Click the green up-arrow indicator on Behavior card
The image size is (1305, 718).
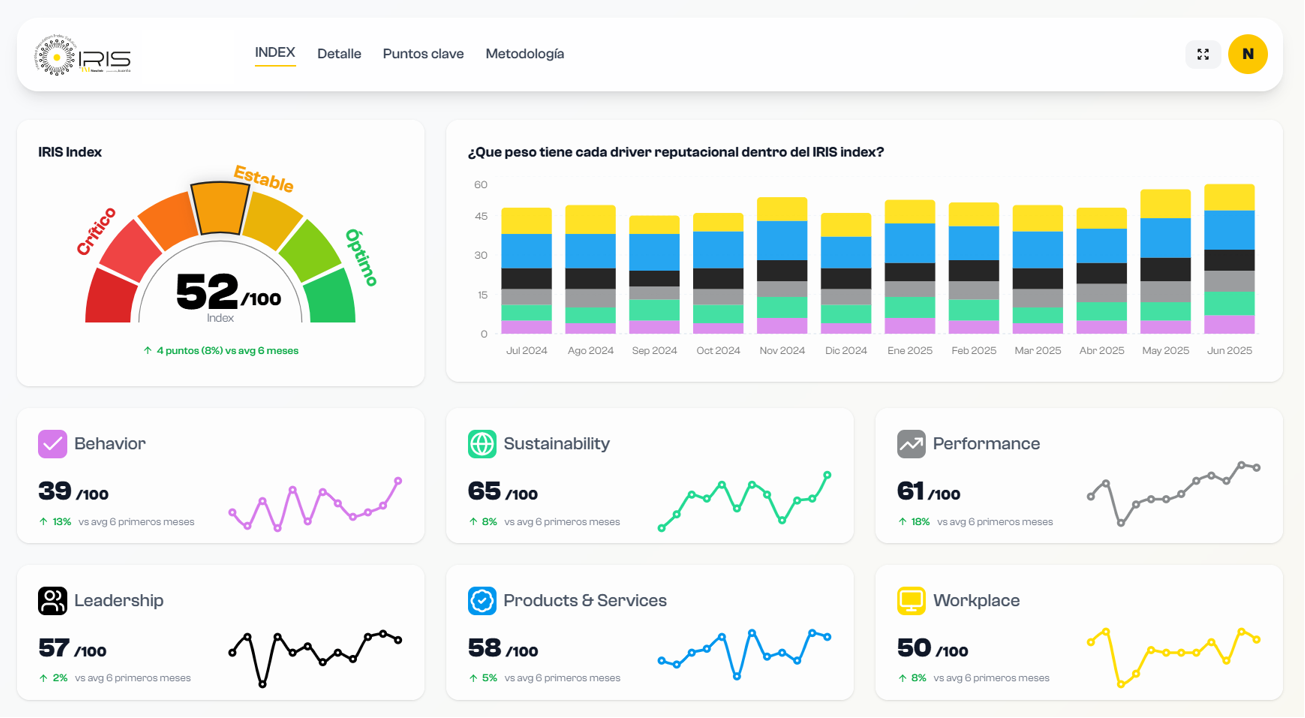coord(42,521)
